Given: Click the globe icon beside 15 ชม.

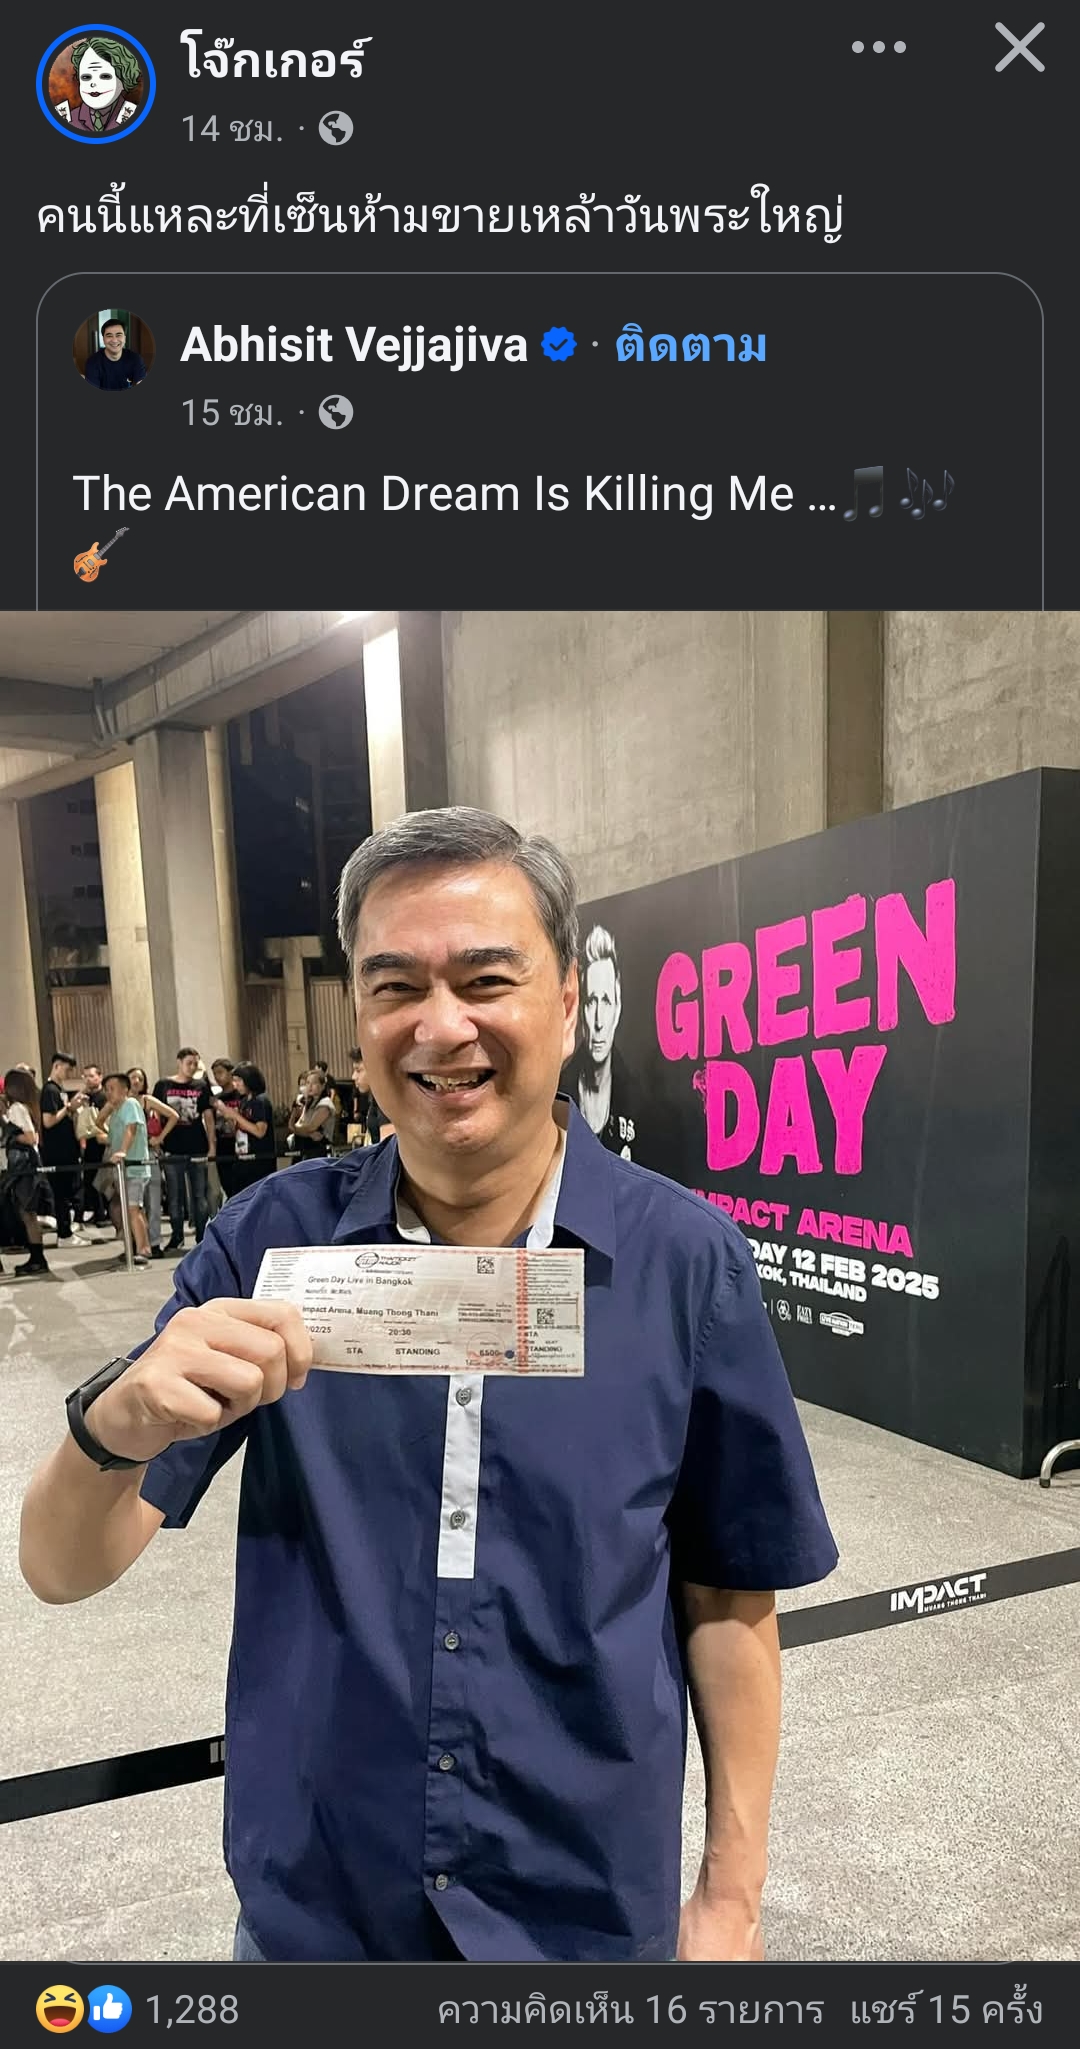Looking at the screenshot, I should point(336,412).
